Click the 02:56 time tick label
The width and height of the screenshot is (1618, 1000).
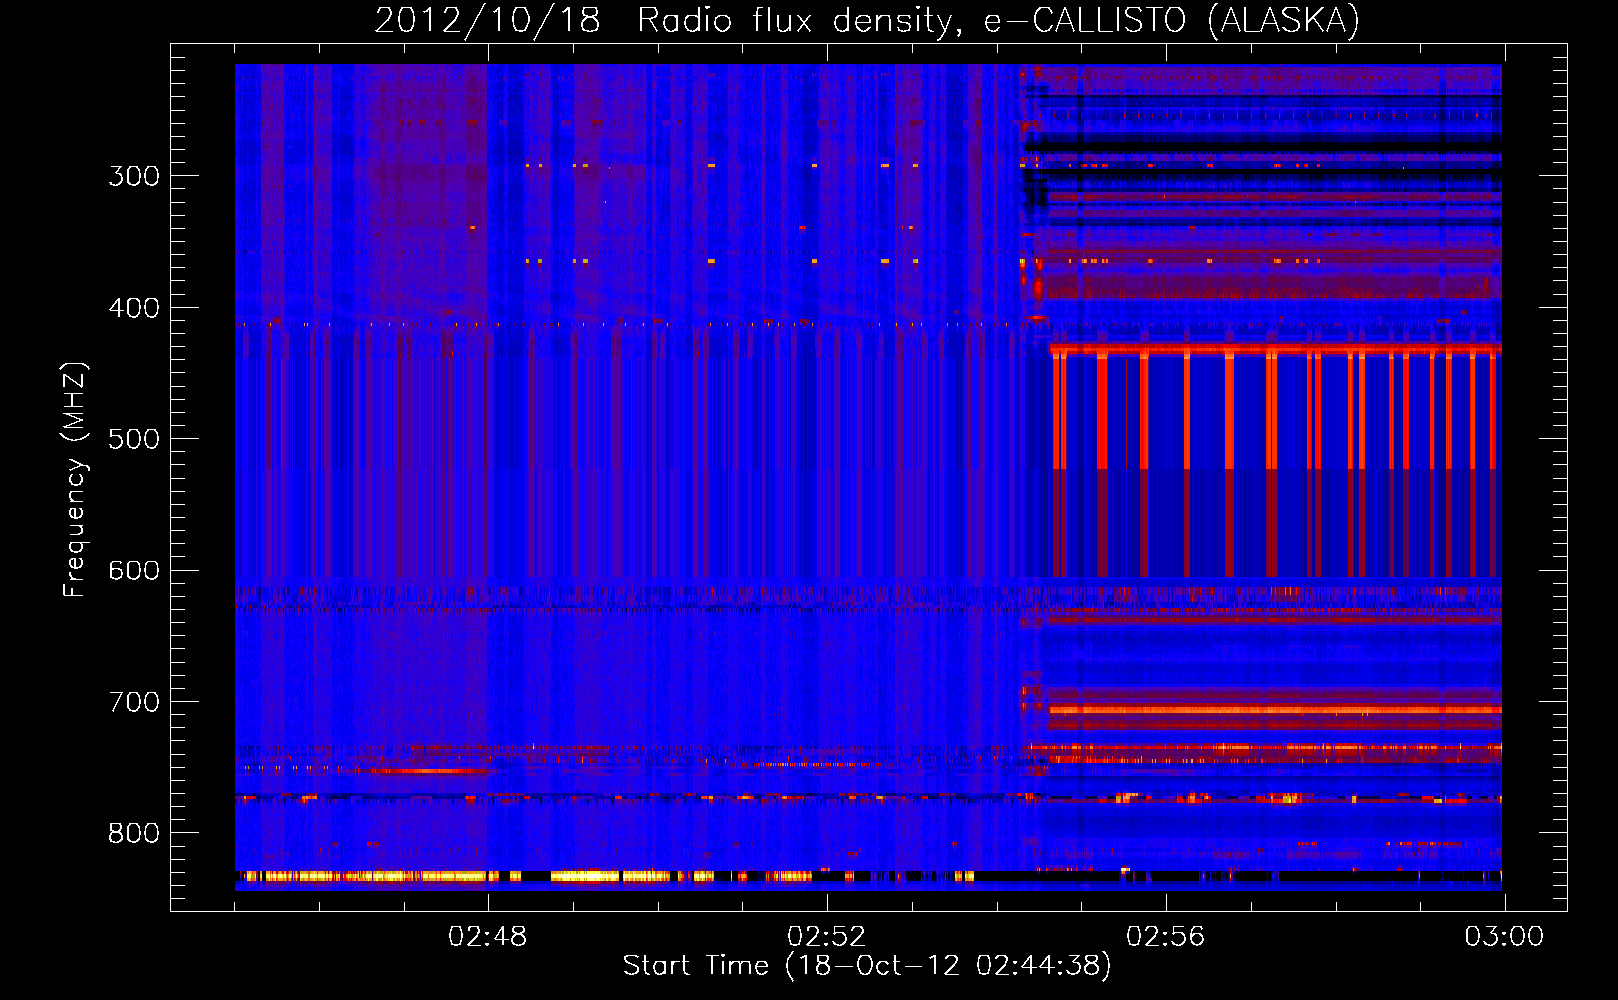(x=1165, y=937)
